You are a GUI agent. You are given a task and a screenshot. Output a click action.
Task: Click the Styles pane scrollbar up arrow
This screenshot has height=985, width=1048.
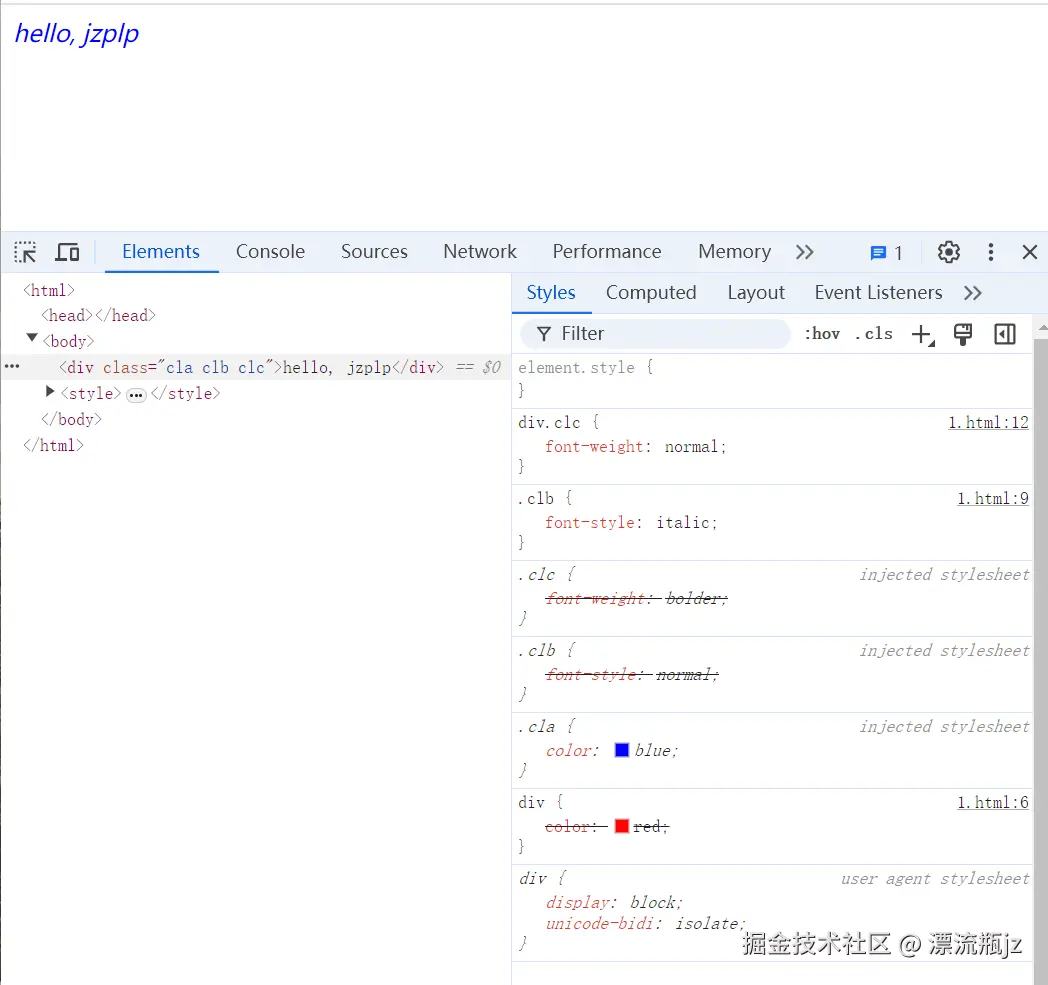[x=1042, y=329]
